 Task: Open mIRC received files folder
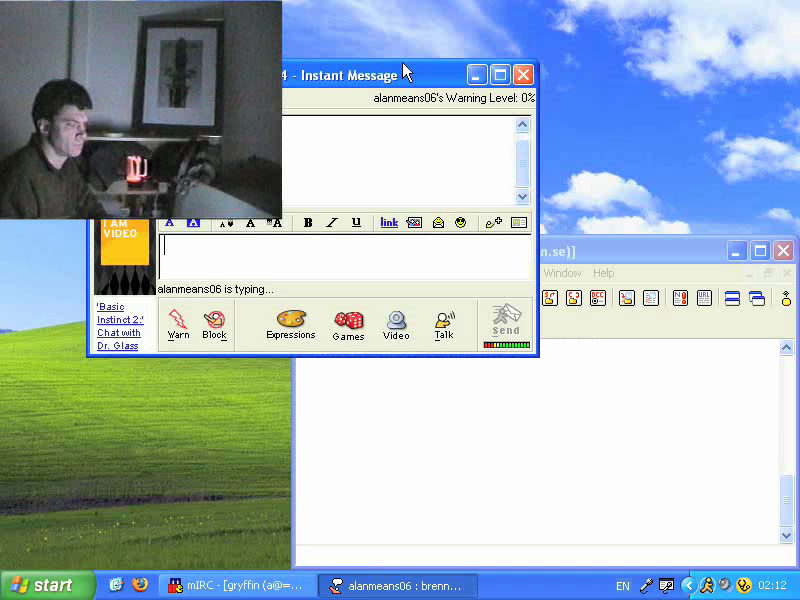(627, 298)
